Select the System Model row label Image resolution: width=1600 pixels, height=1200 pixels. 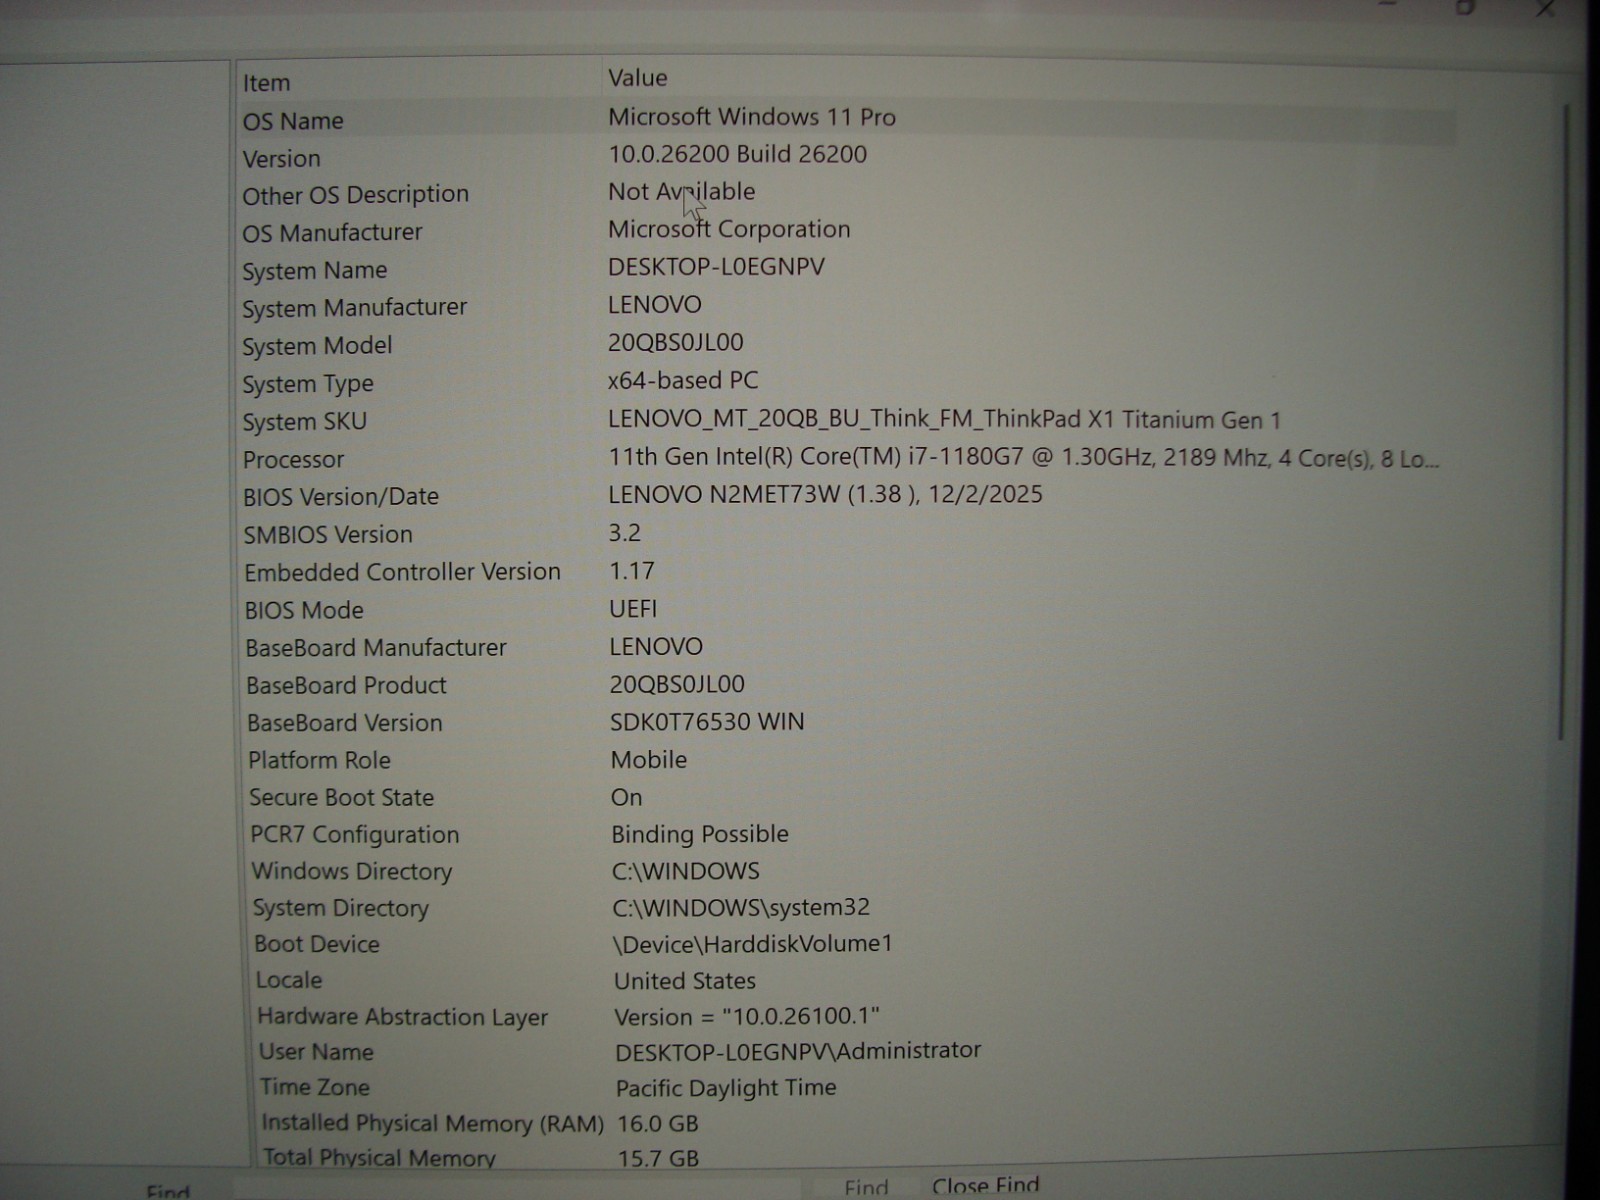(317, 346)
